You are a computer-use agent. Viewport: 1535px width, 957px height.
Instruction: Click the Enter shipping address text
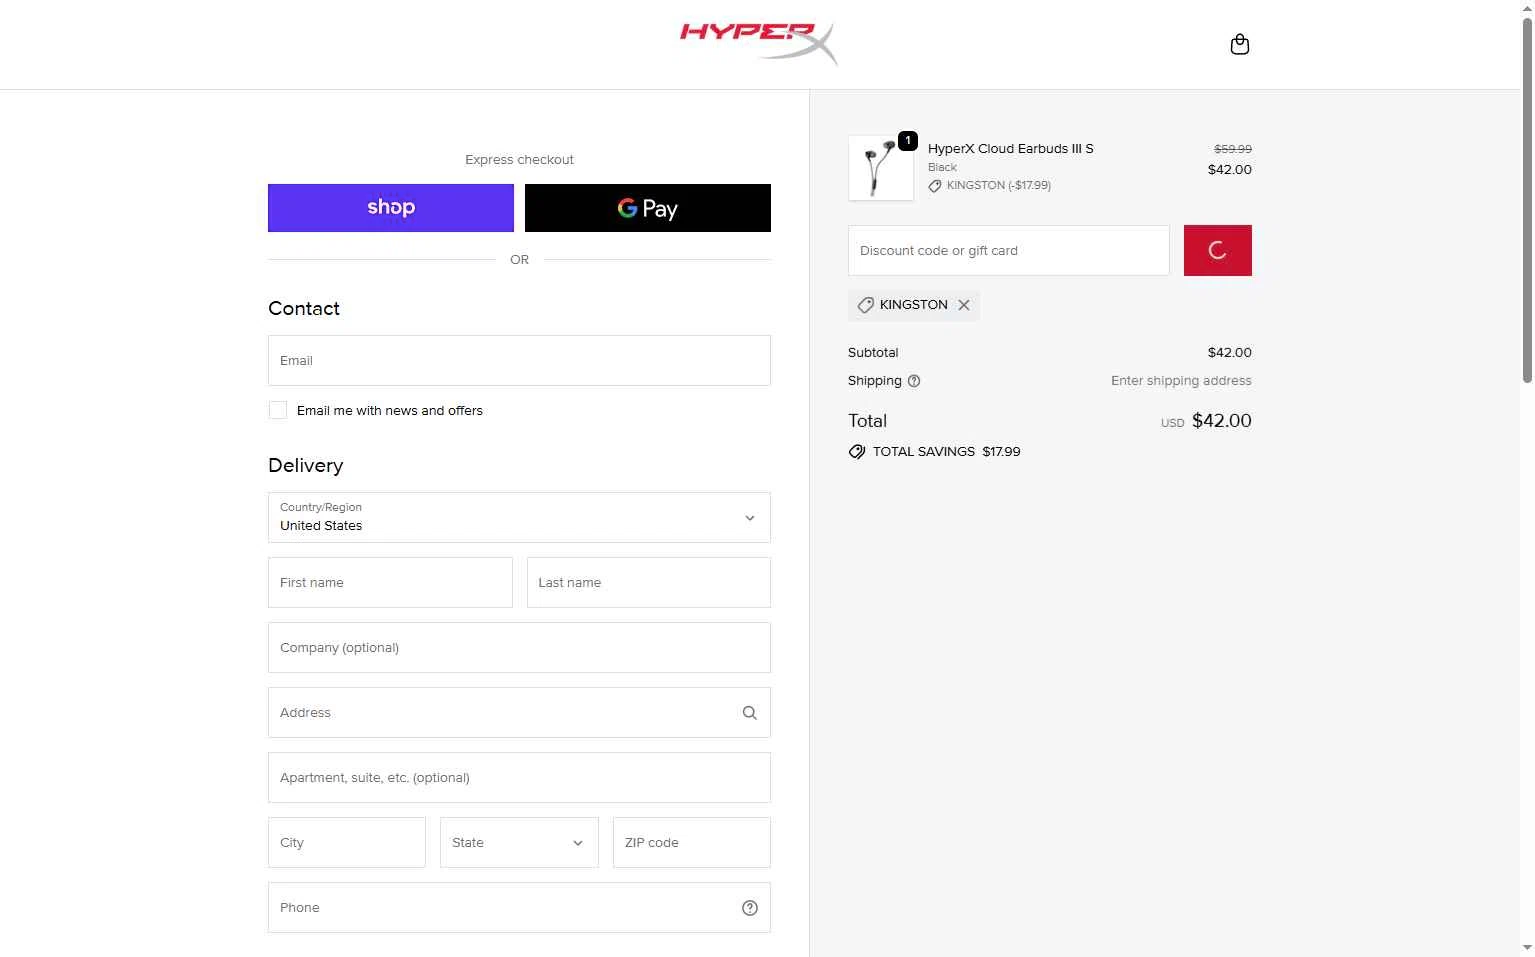(x=1181, y=381)
